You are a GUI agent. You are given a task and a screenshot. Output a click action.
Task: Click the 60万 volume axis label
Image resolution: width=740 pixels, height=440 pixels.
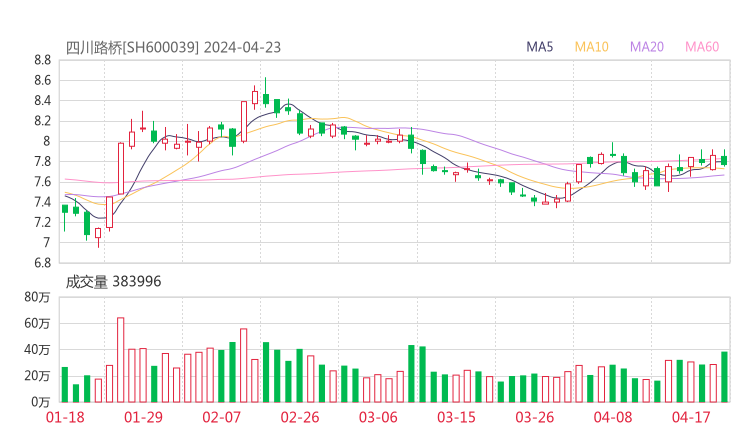coord(37,323)
